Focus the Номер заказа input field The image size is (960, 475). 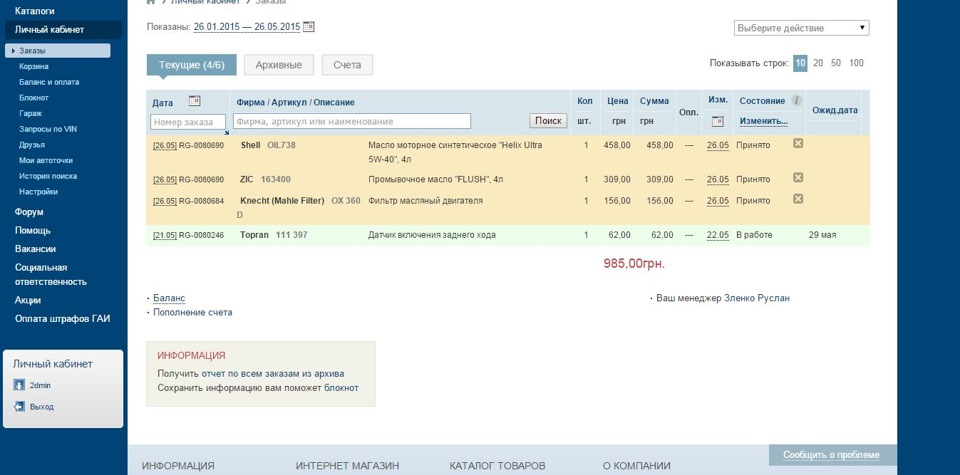coord(188,122)
